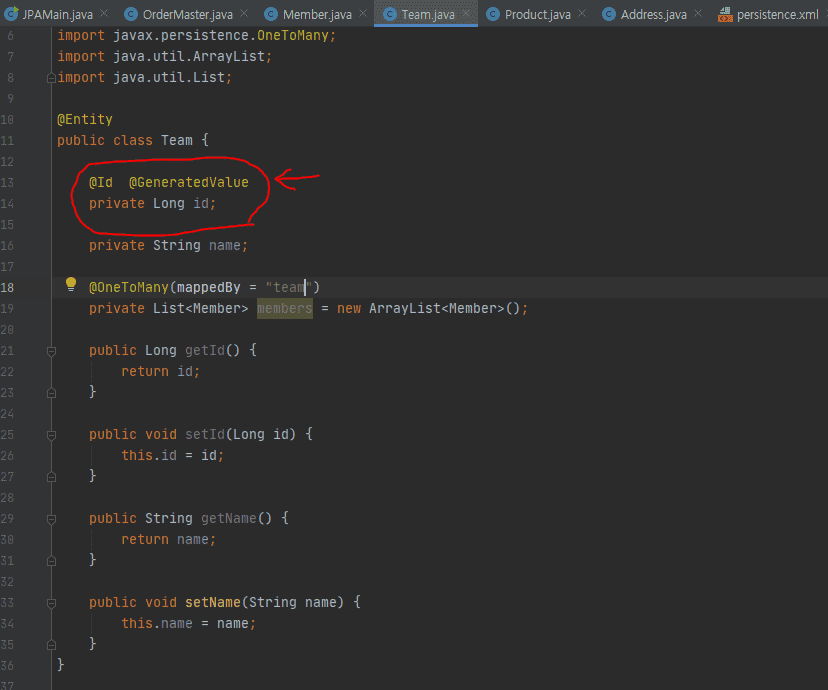828x690 pixels.
Task: Collapse the getId method fold marker
Action: 51,352
